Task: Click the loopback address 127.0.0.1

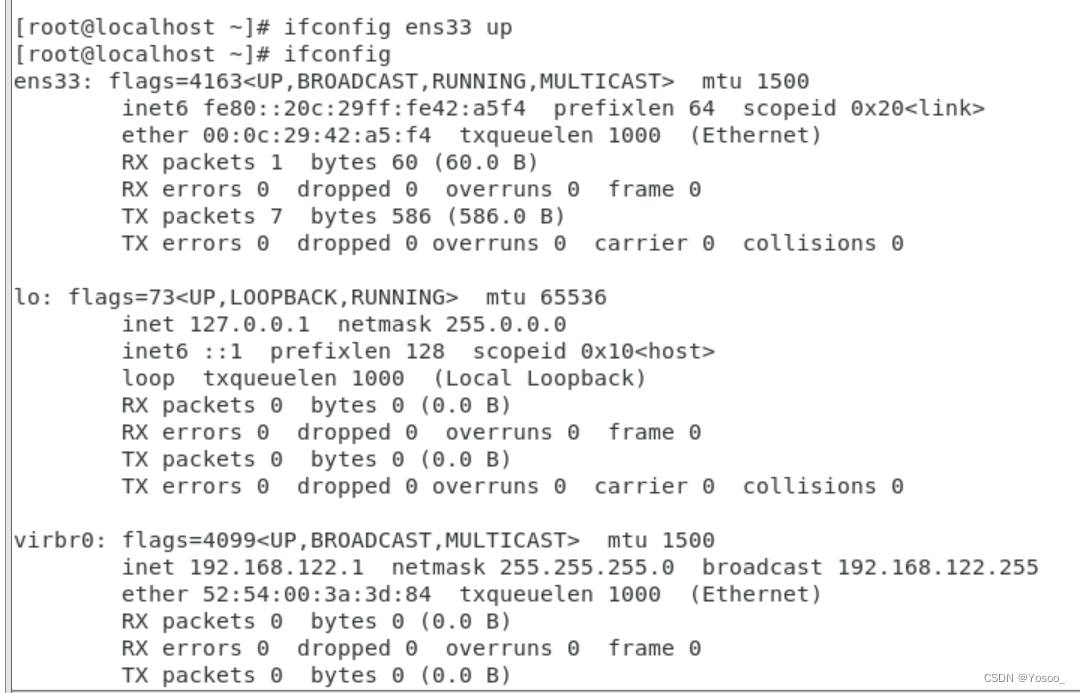Action: pyautogui.click(x=250, y=324)
